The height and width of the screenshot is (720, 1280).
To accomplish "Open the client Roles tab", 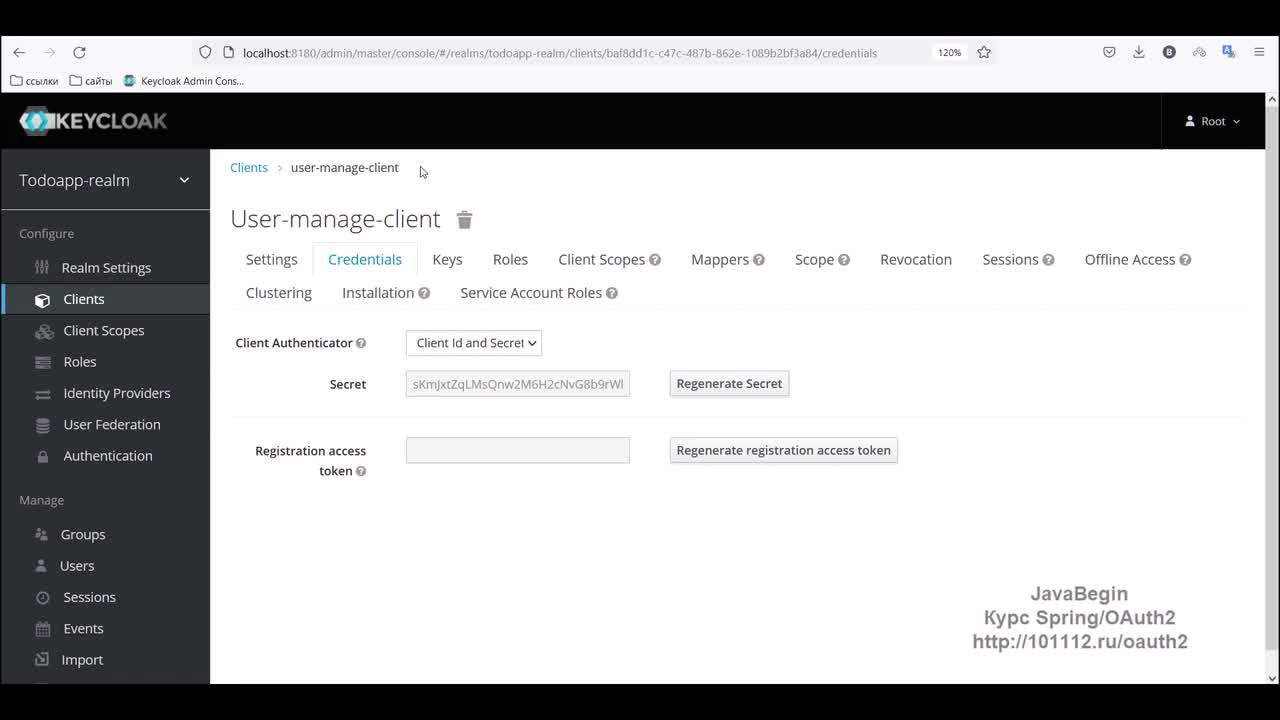I will 510,260.
